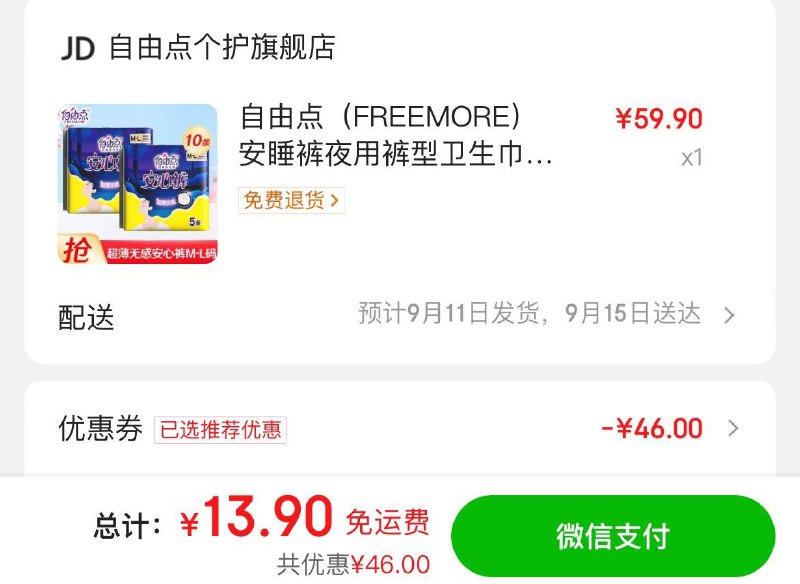Tap the ¥59.90 item price
This screenshot has width=800, height=584.
659,118
